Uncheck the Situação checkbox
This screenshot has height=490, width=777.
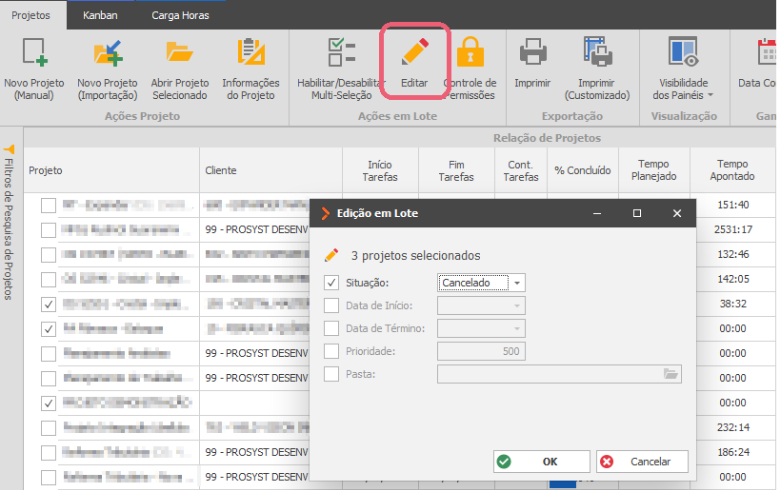click(x=332, y=282)
